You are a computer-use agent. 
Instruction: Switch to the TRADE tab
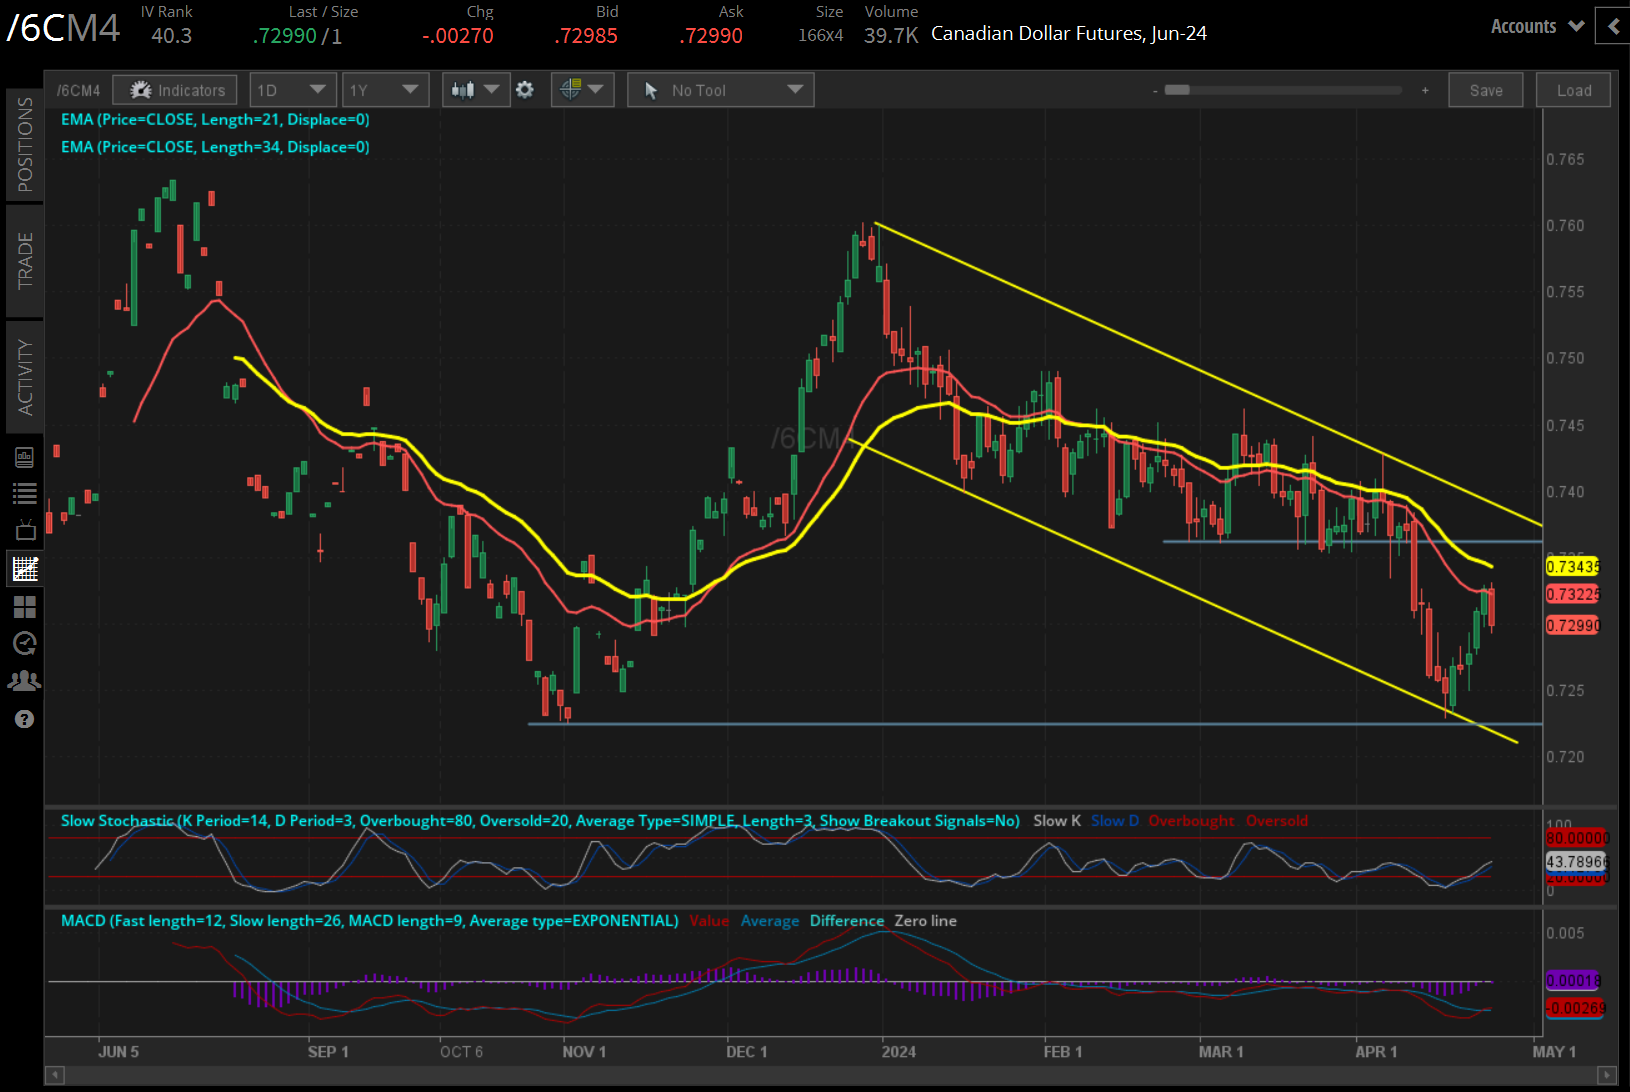[x=25, y=260]
